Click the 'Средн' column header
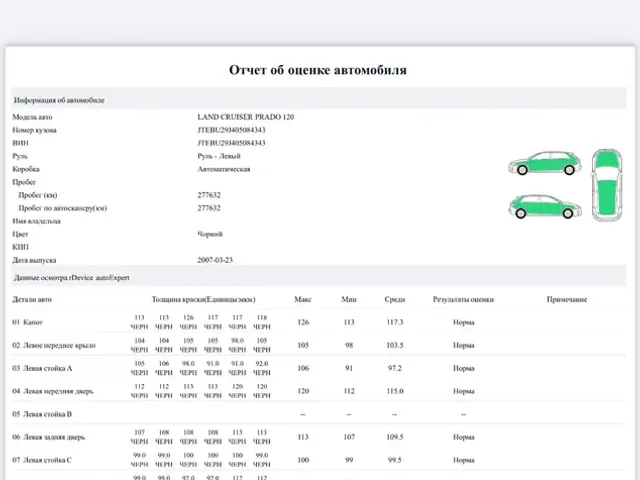The width and height of the screenshot is (640, 480). coord(394,299)
